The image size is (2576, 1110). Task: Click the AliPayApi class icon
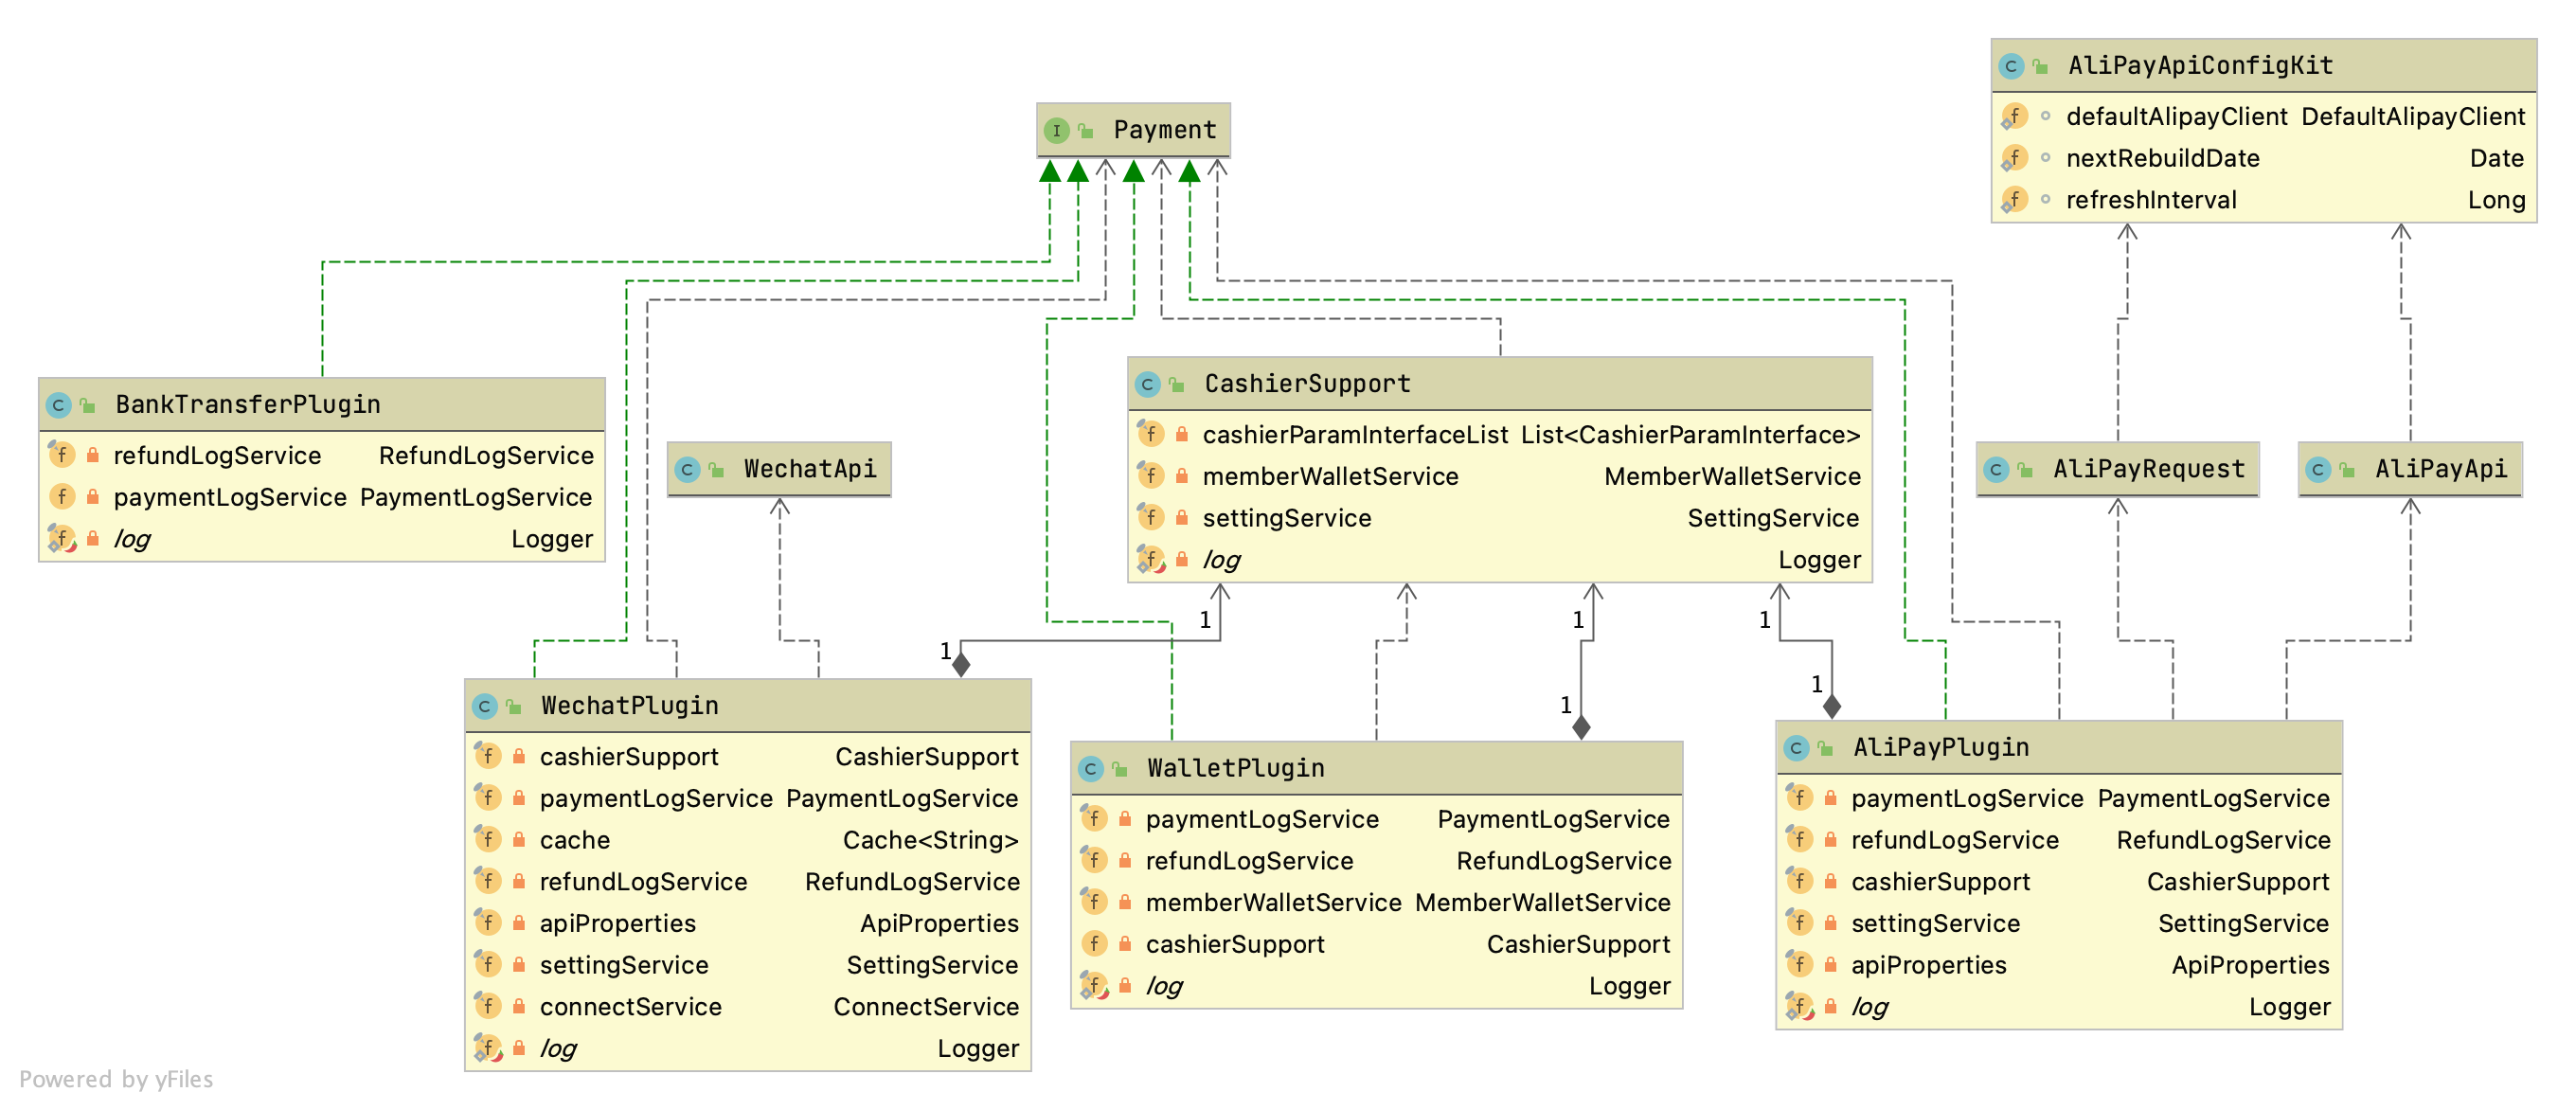pos(2318,469)
